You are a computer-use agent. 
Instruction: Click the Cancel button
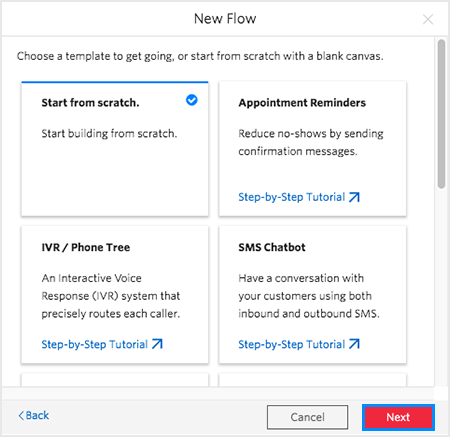pyautogui.click(x=307, y=417)
